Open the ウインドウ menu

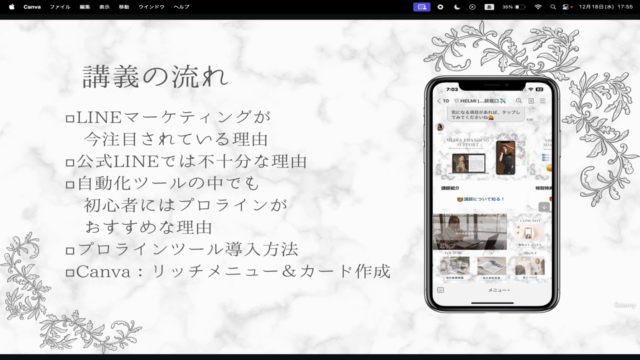click(x=151, y=7)
